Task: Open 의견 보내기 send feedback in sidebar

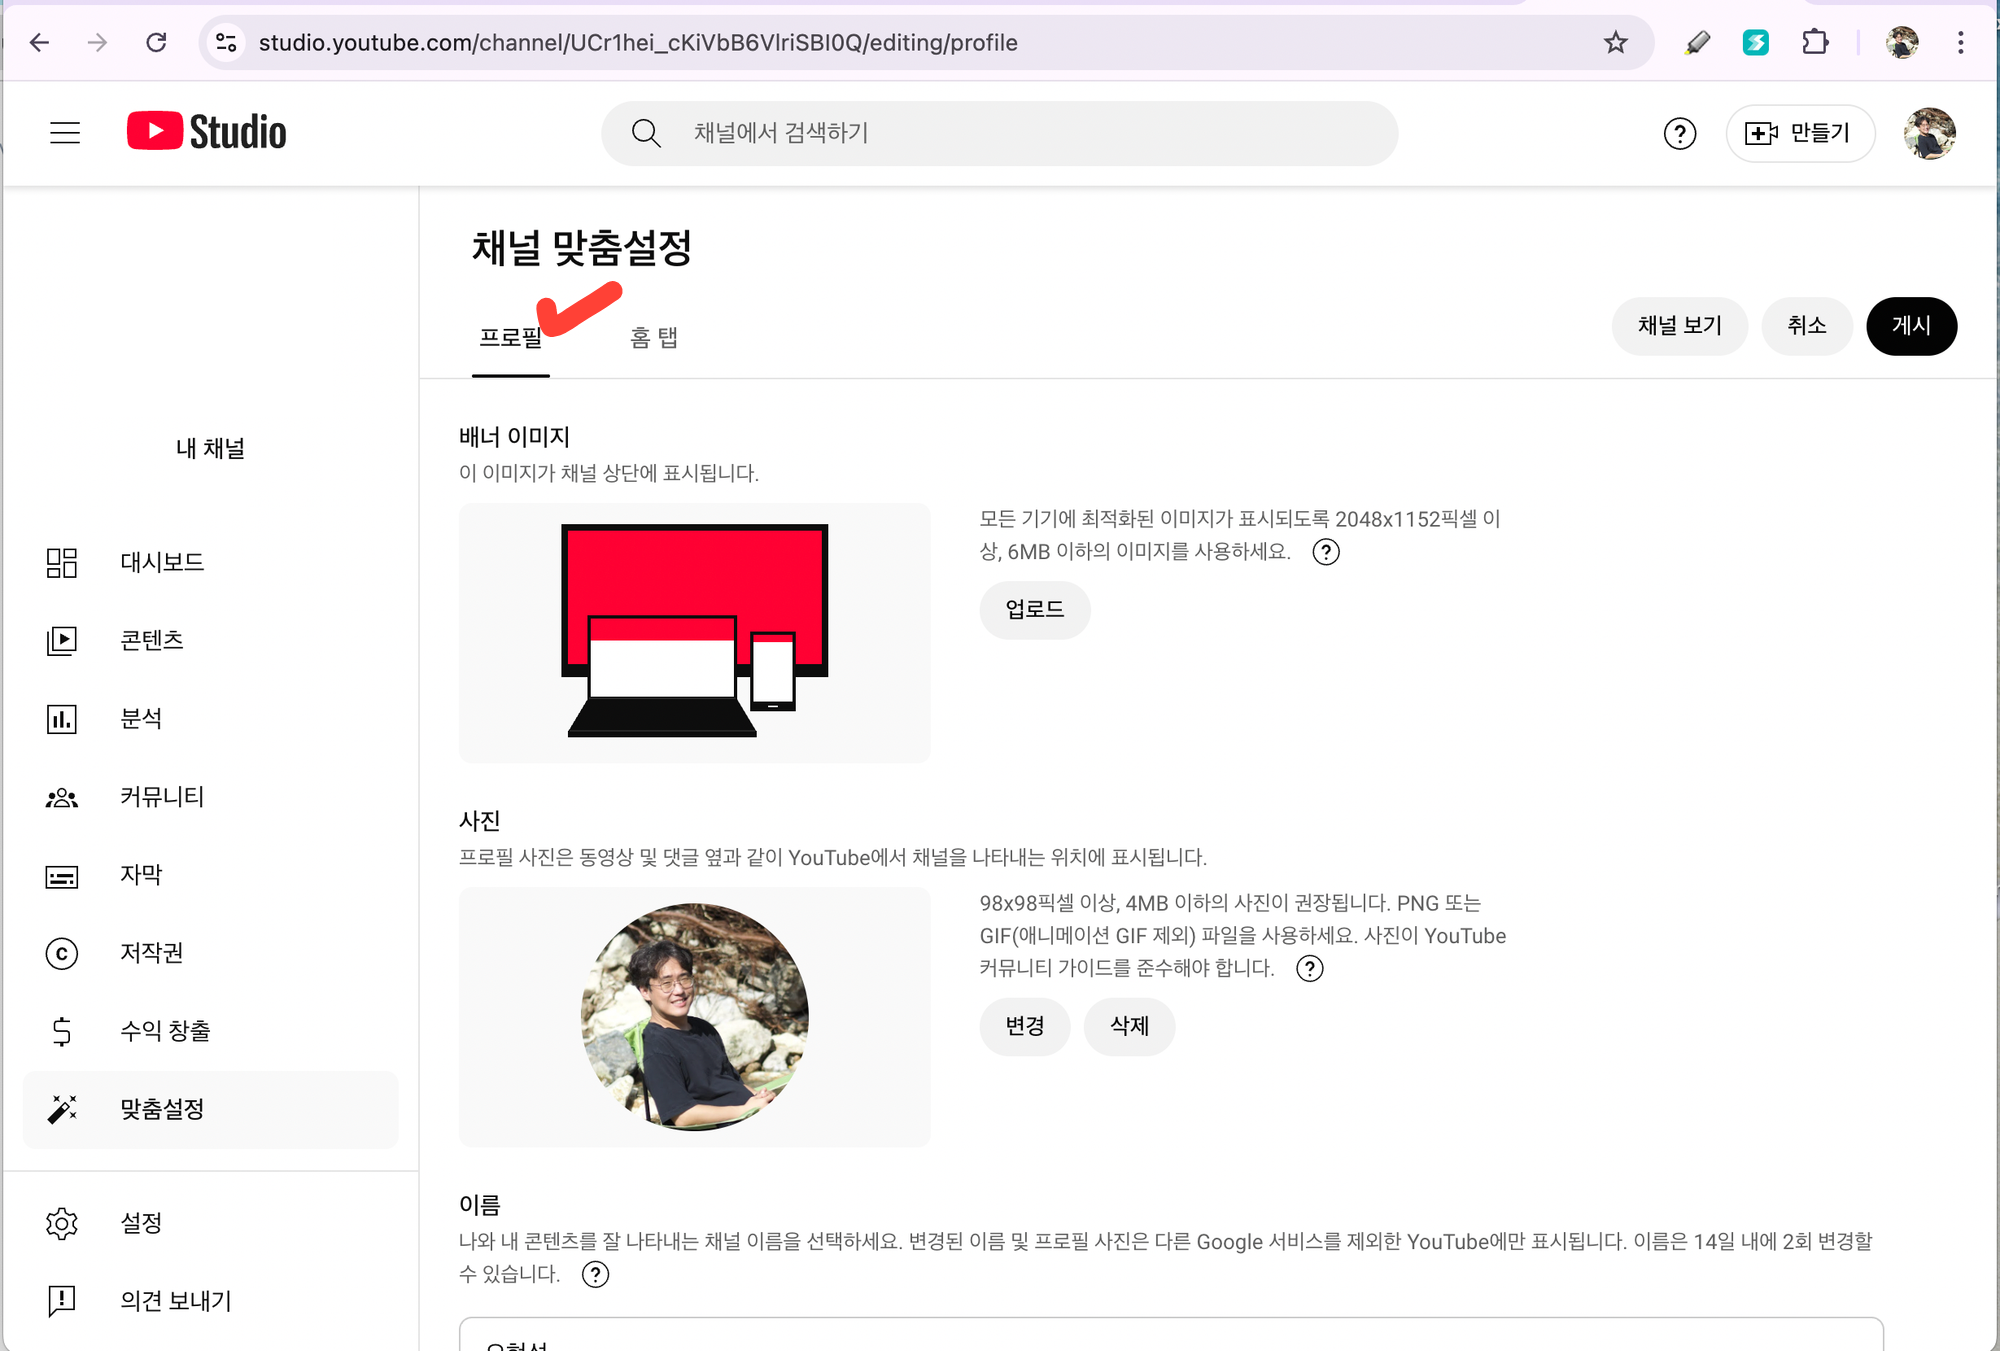Action: click(x=210, y=1301)
